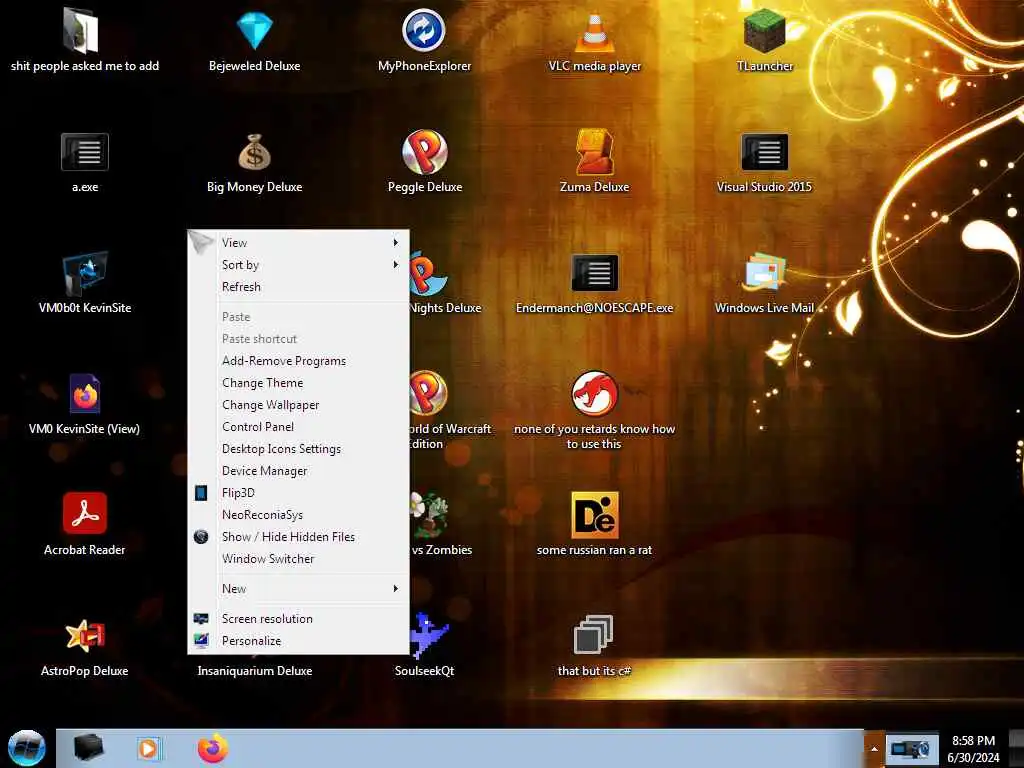Start VLC media player from its cone icon

click(x=594, y=39)
